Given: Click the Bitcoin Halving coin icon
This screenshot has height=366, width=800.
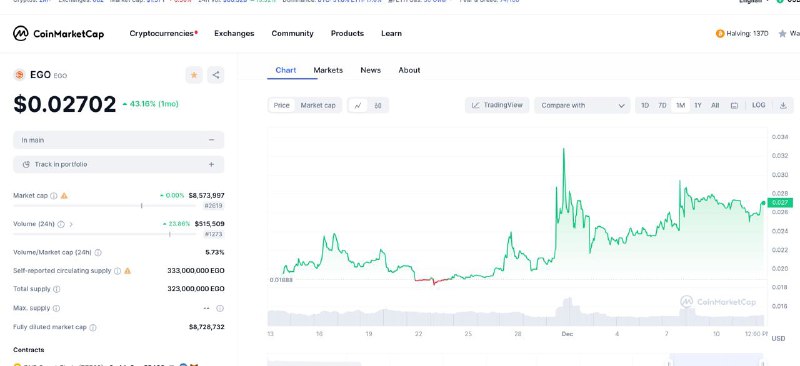Looking at the screenshot, I should click(720, 34).
